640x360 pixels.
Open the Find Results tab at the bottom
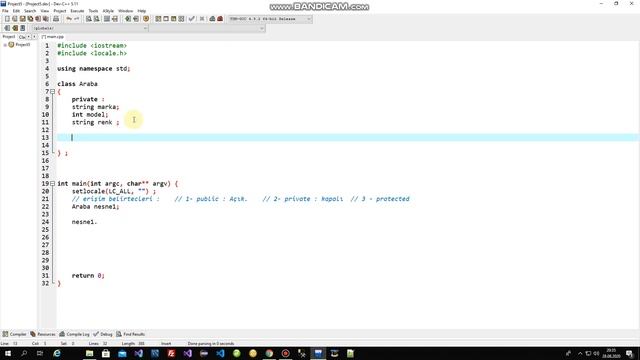pyautogui.click(x=131, y=334)
